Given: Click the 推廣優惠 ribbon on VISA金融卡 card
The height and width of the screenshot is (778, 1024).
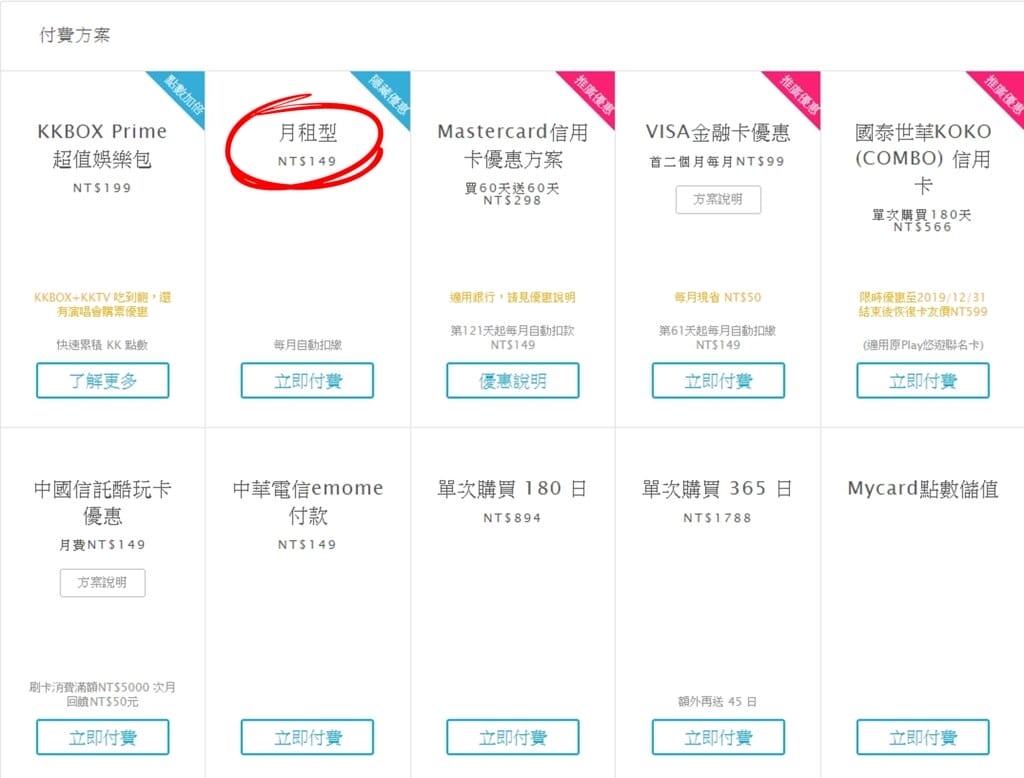Looking at the screenshot, I should click(797, 95).
